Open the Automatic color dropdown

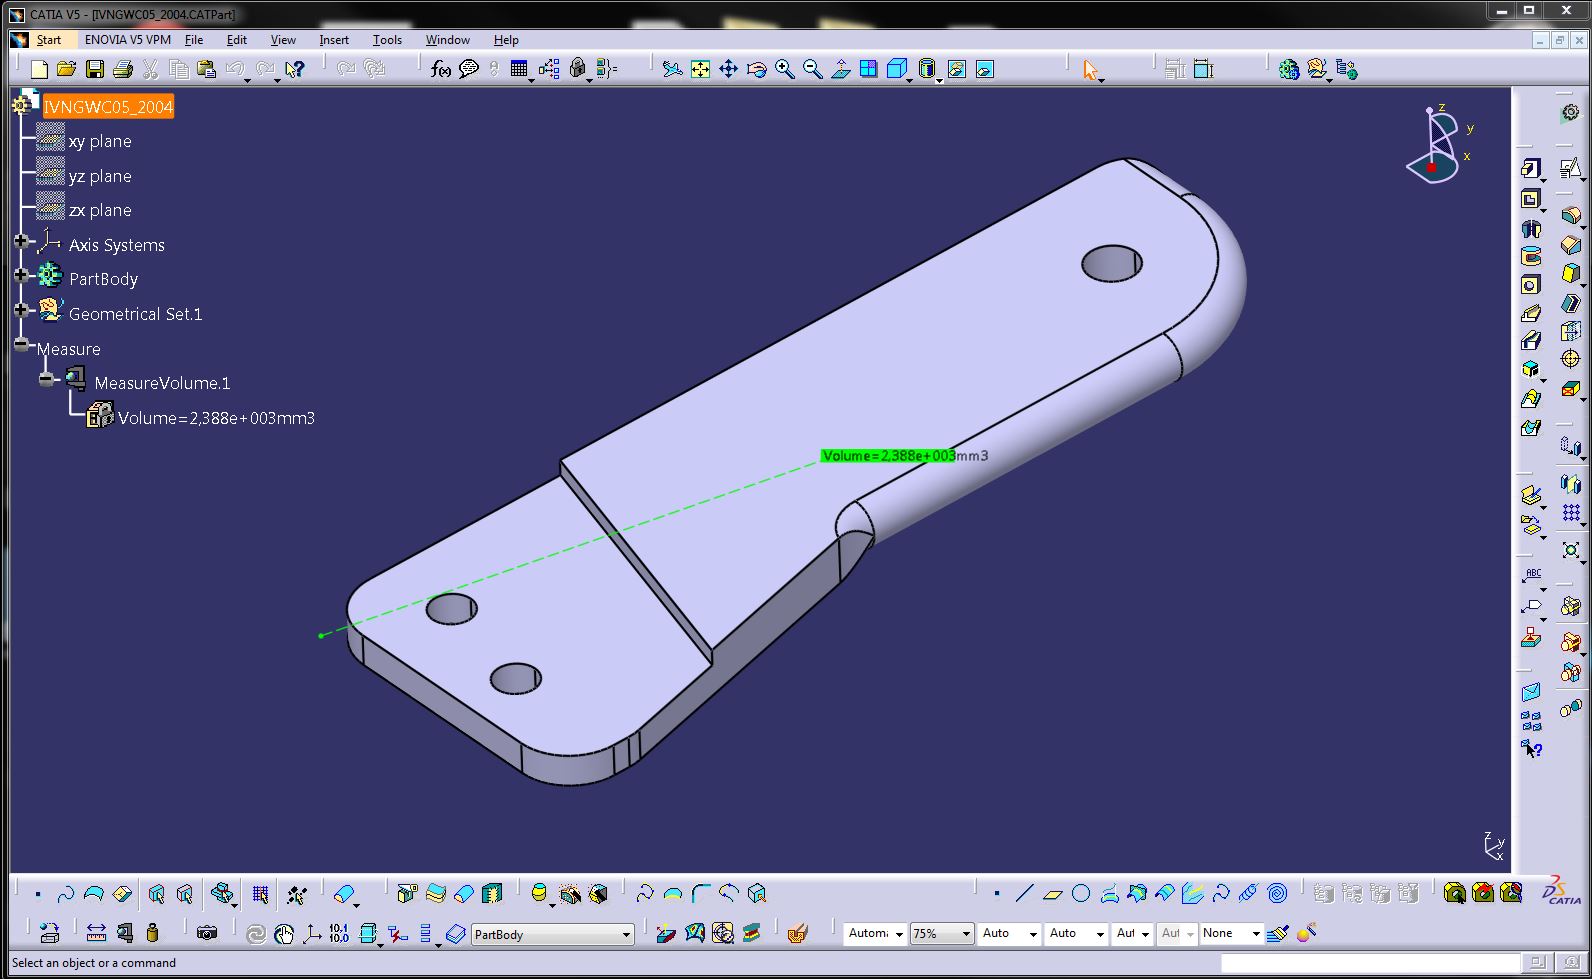(899, 933)
